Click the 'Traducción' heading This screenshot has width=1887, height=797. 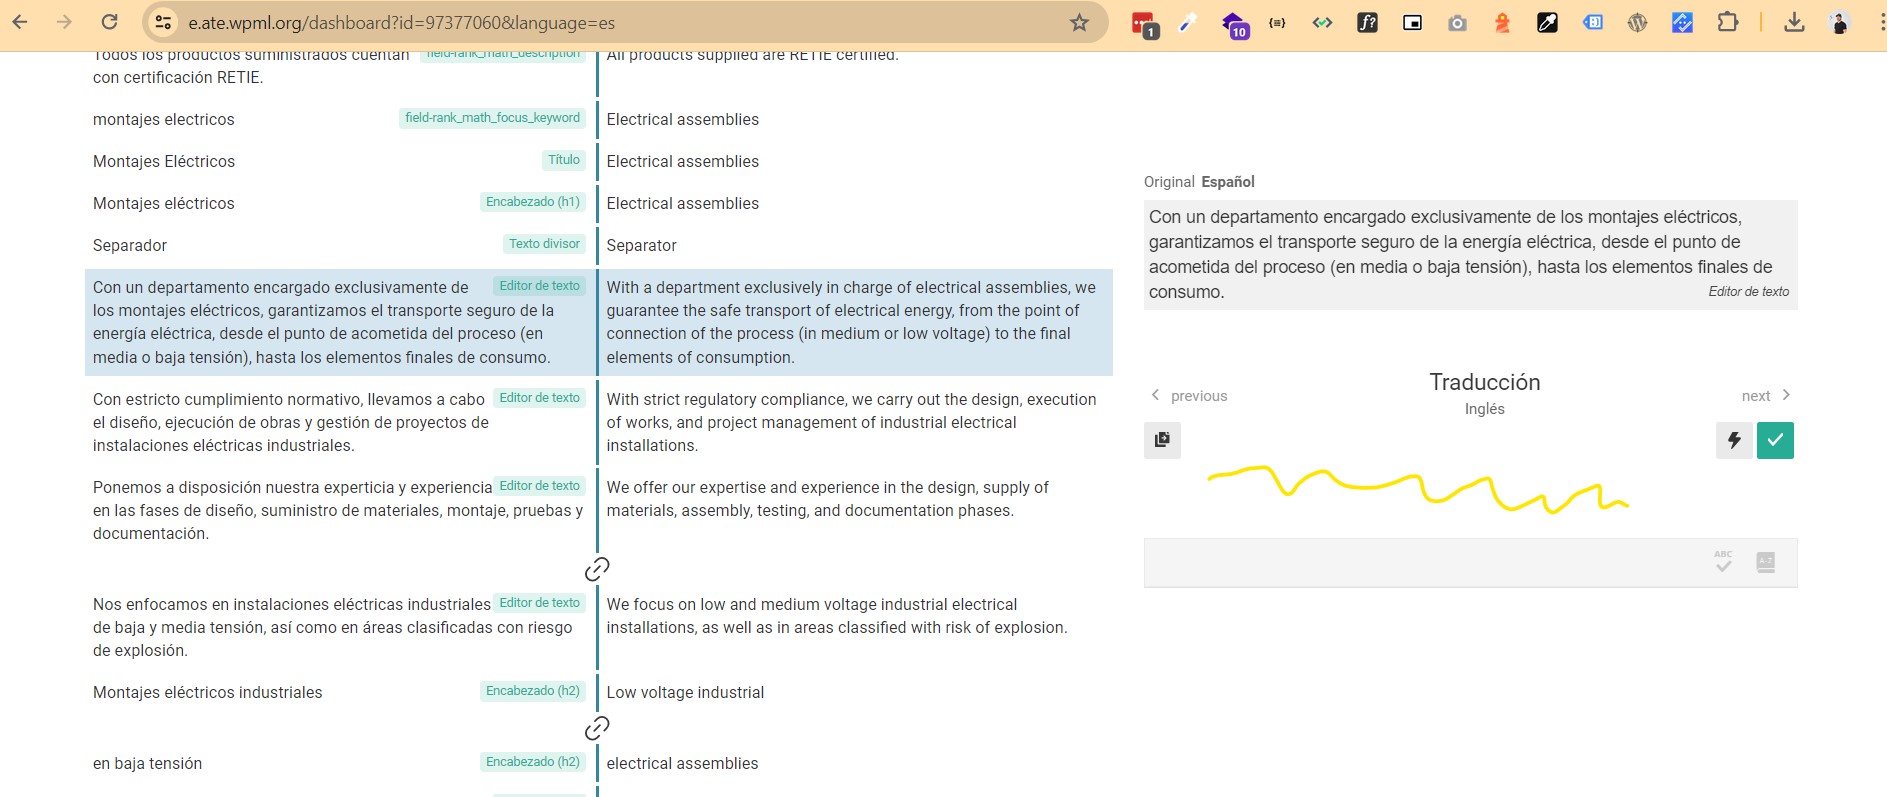coord(1484,382)
